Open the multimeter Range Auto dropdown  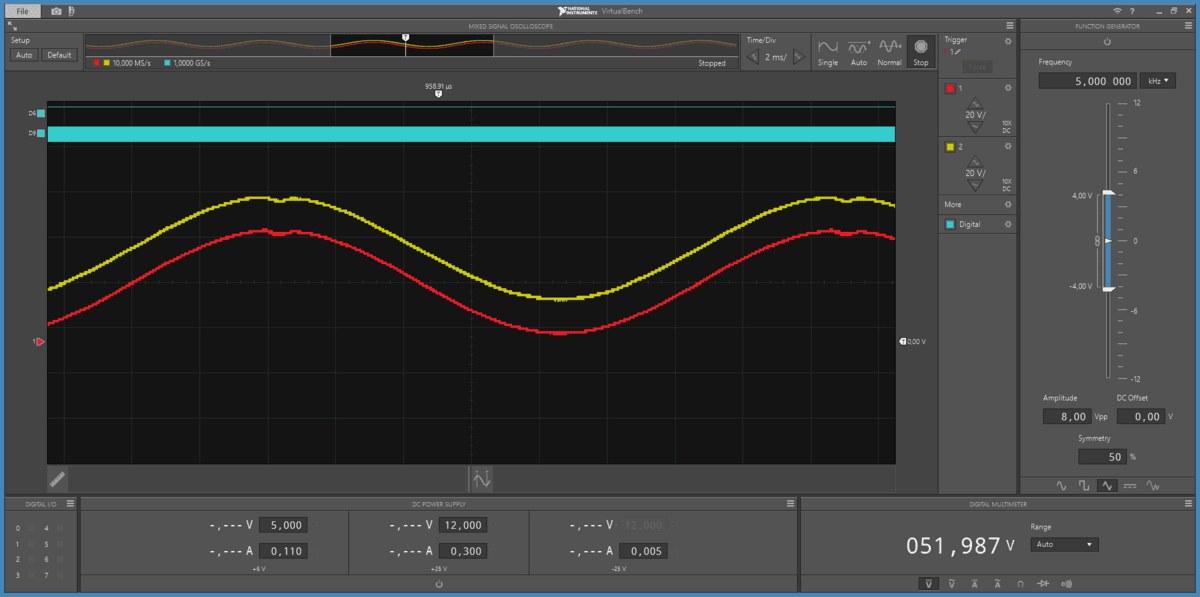1064,545
